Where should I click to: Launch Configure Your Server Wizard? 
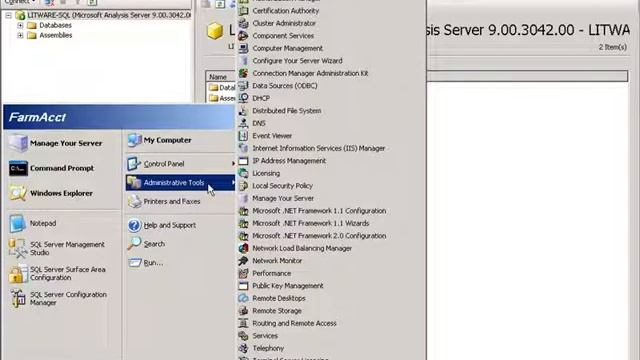297,61
